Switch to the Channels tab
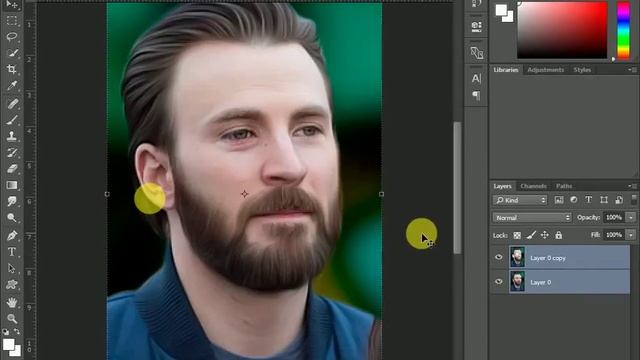 click(533, 186)
